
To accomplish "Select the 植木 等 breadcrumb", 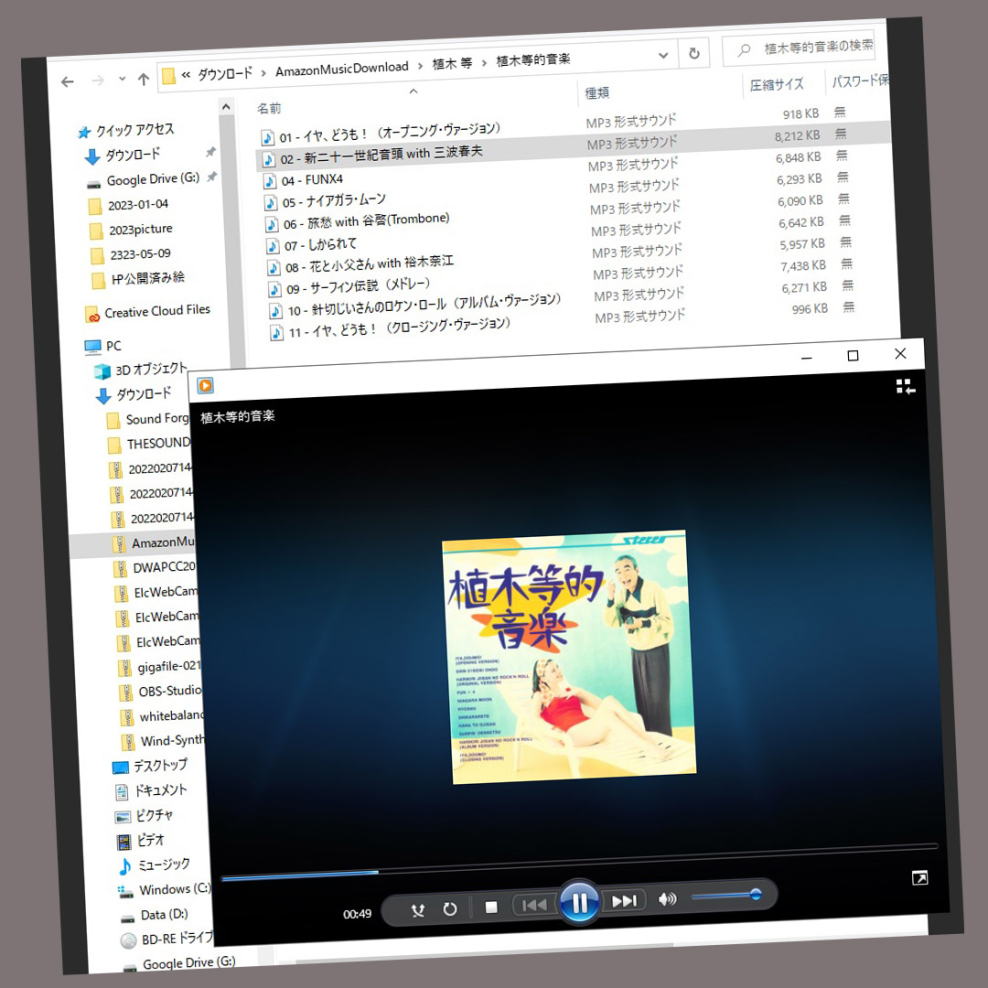I will coord(452,63).
